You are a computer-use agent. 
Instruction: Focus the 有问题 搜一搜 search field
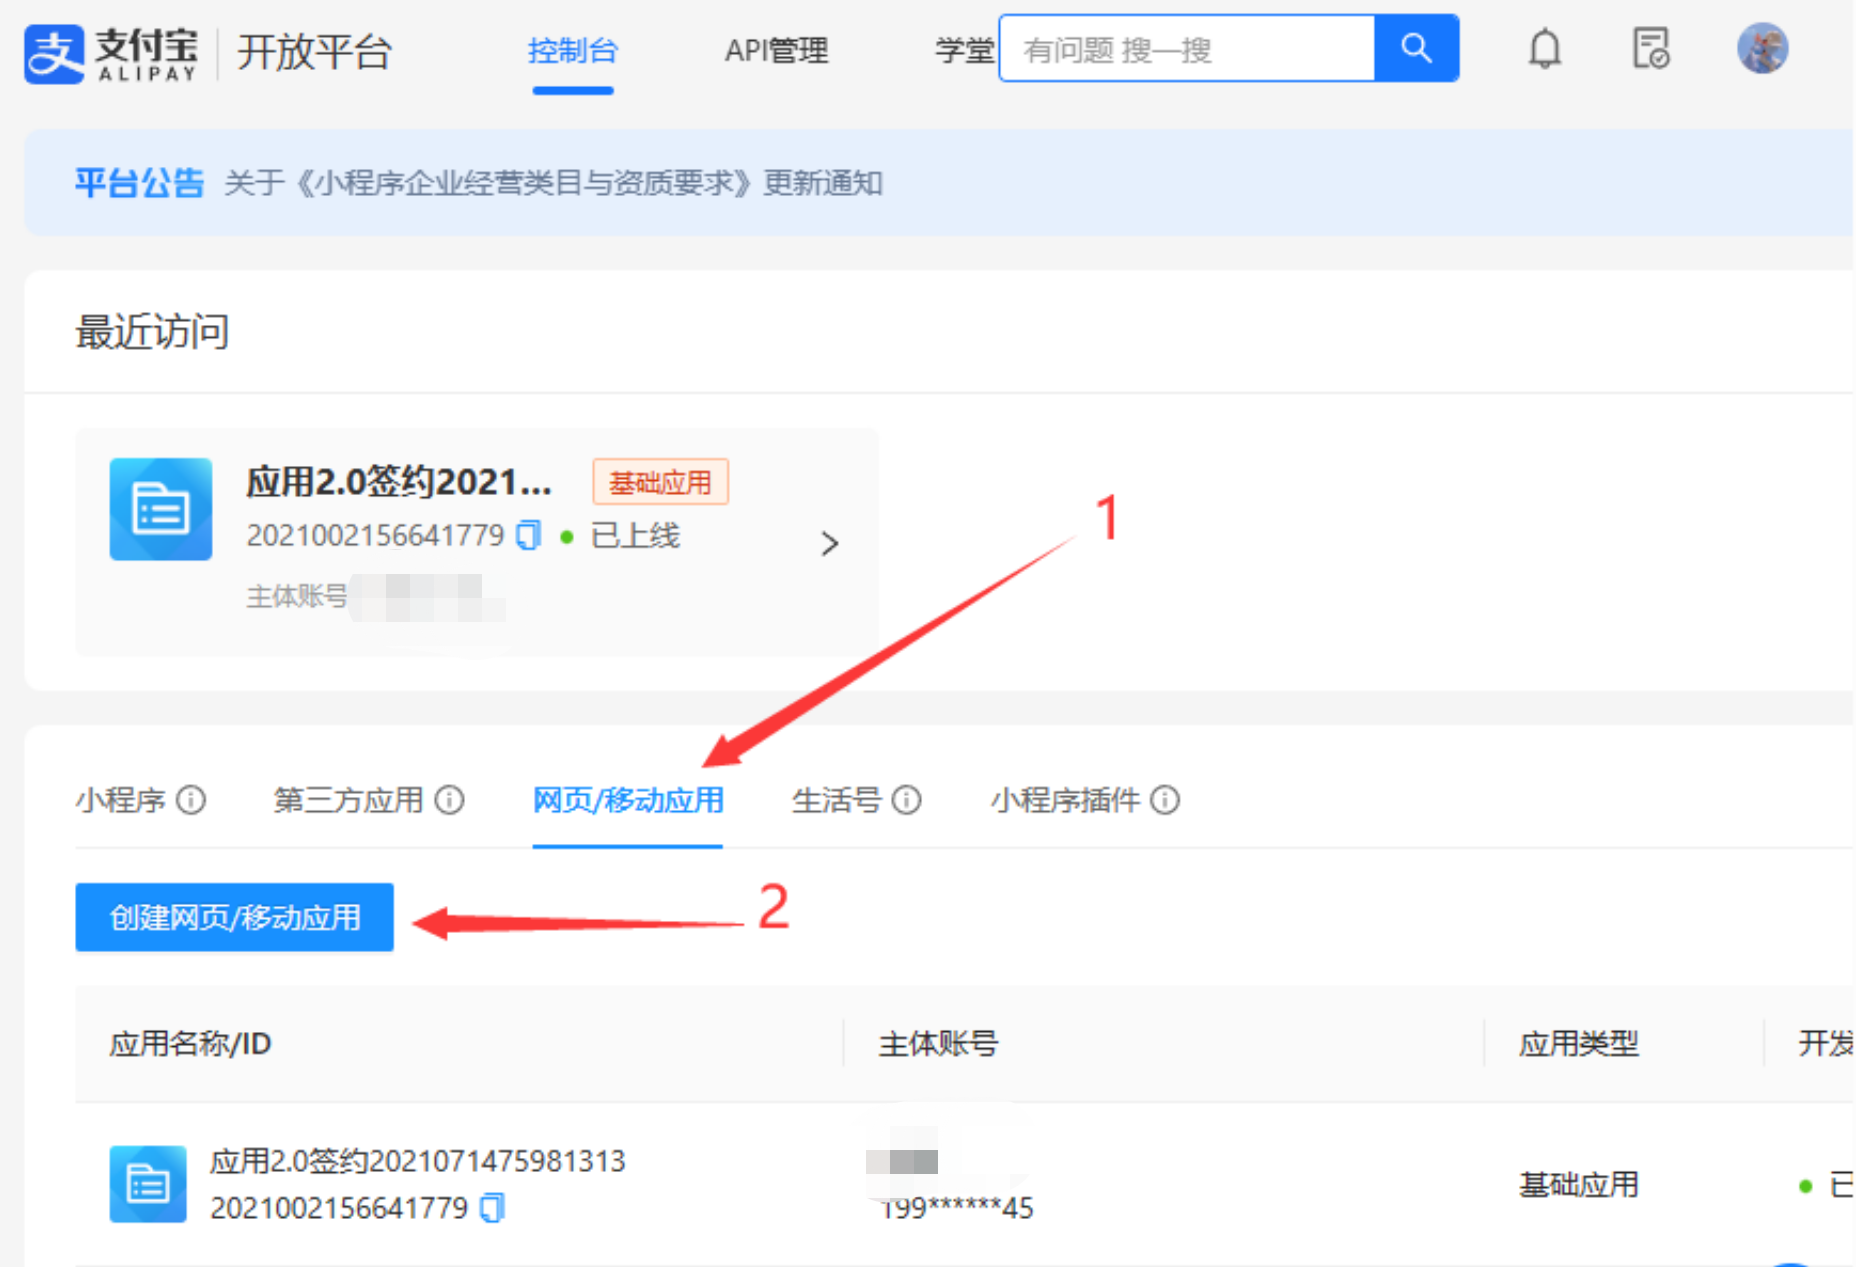click(x=1186, y=49)
